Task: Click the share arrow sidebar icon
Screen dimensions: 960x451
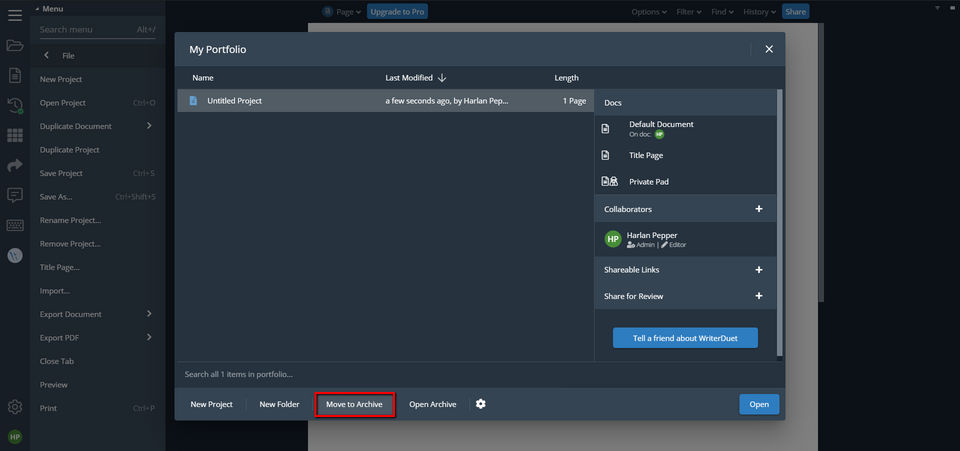Action: (15, 165)
